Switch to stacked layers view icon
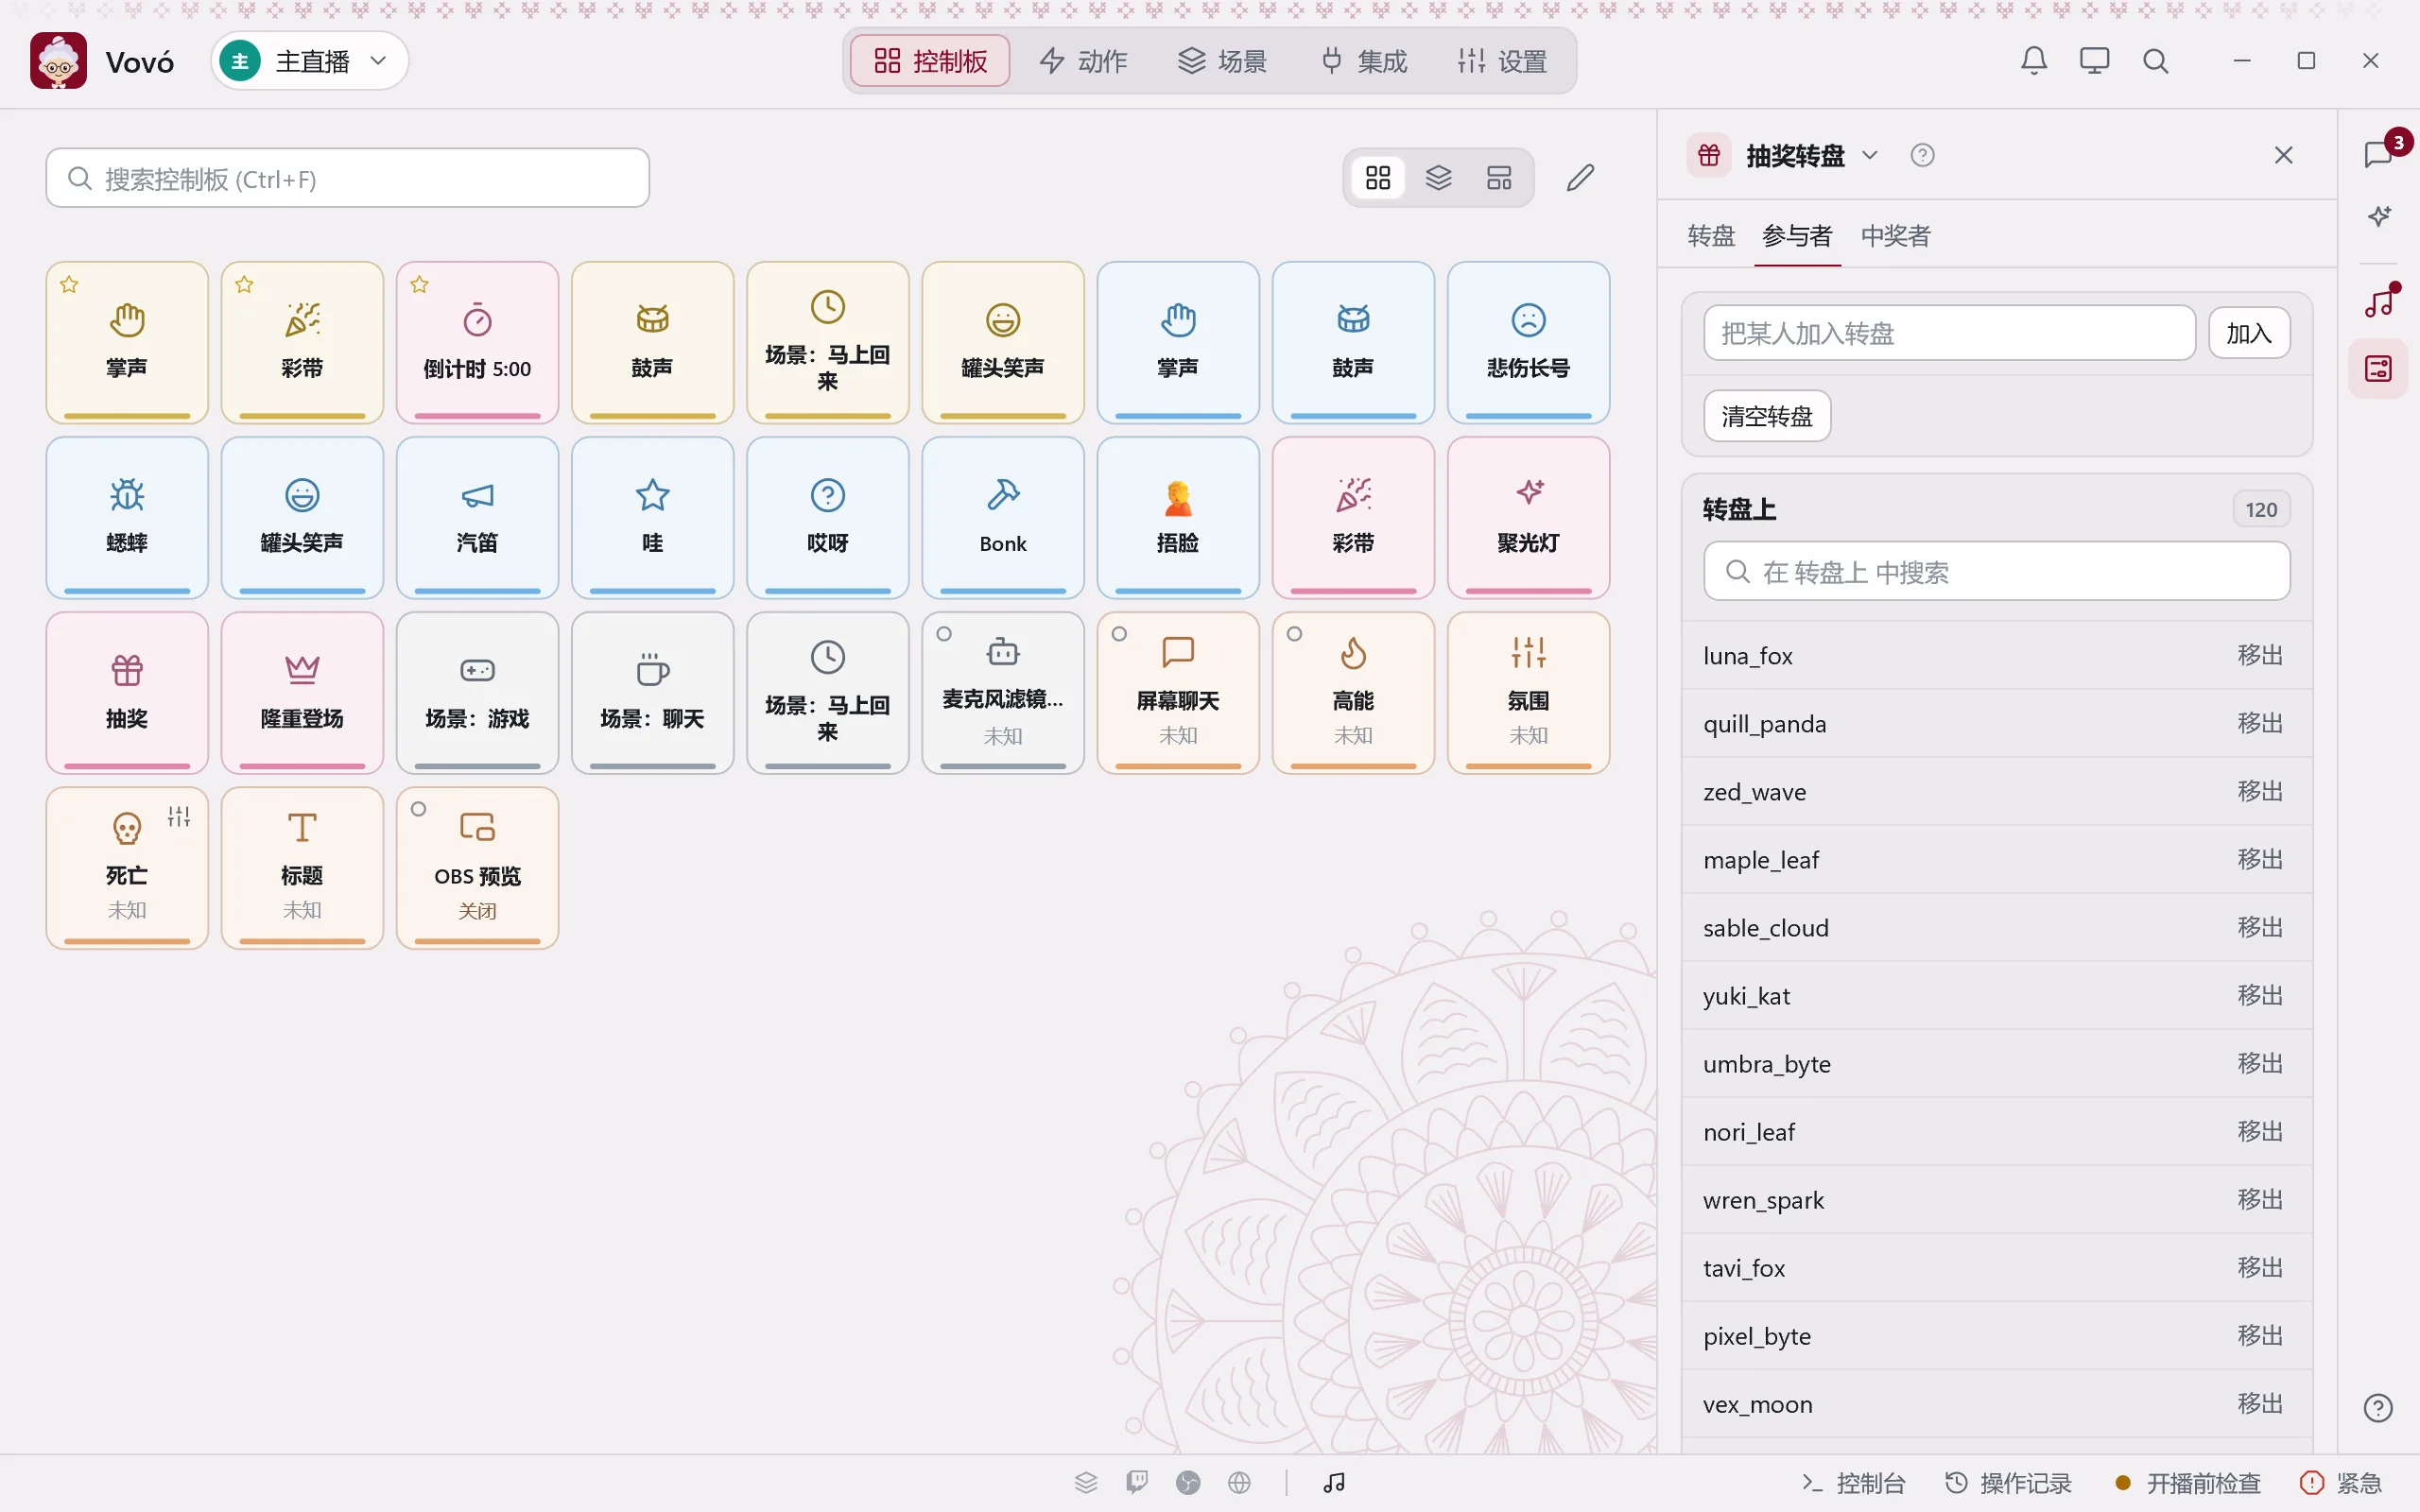Image resolution: width=2420 pixels, height=1512 pixels. pyautogui.click(x=1438, y=178)
